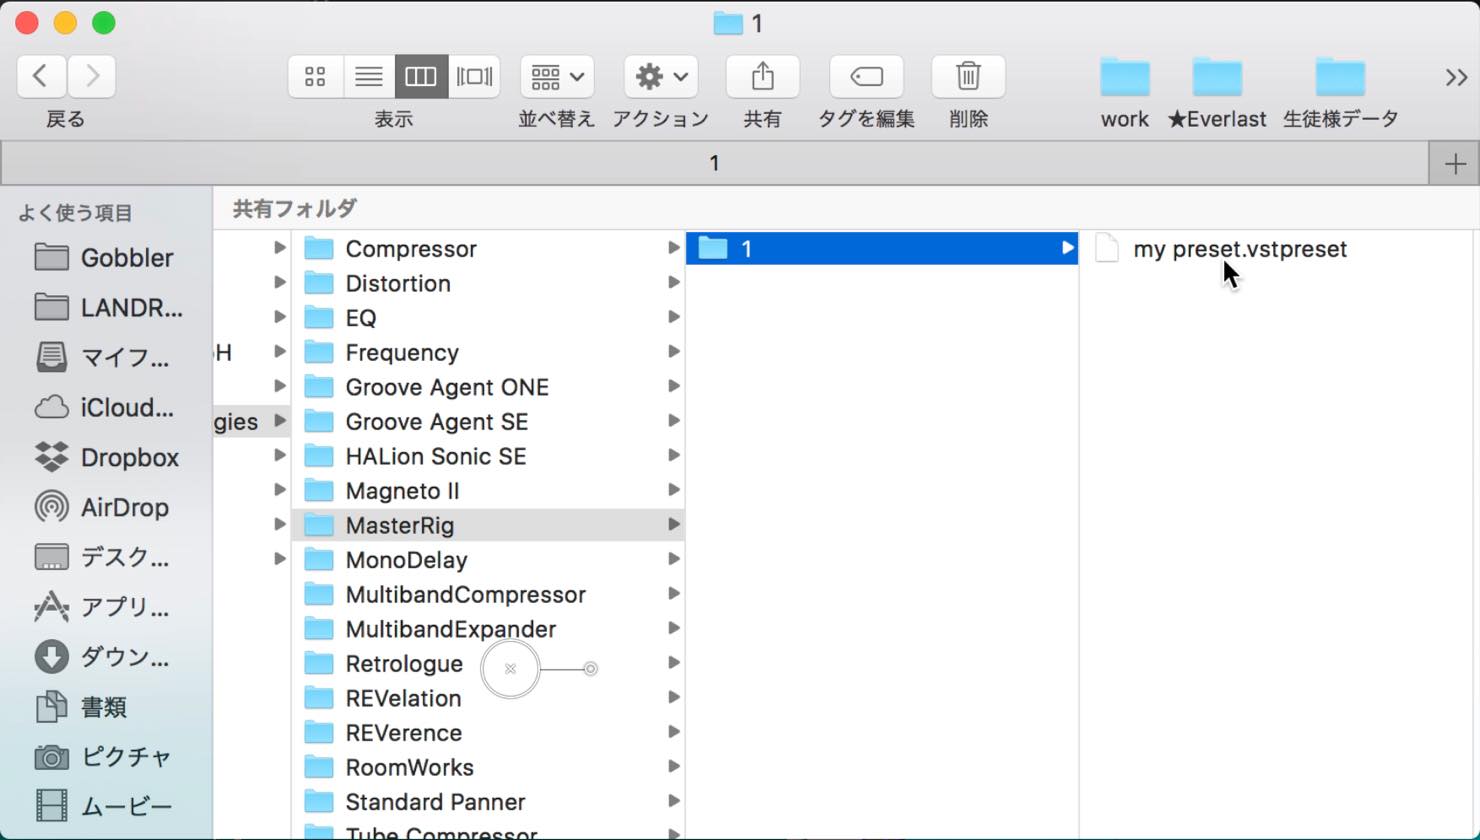
Task: Open Dropbox in the sidebar
Action: (107, 457)
